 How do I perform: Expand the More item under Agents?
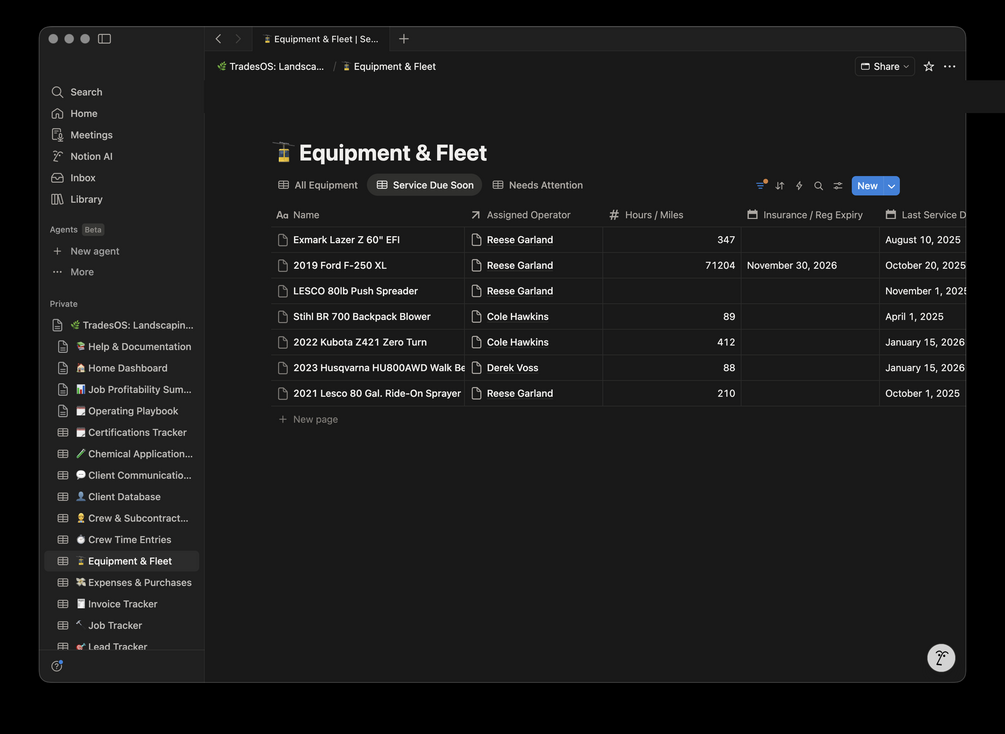coord(82,272)
